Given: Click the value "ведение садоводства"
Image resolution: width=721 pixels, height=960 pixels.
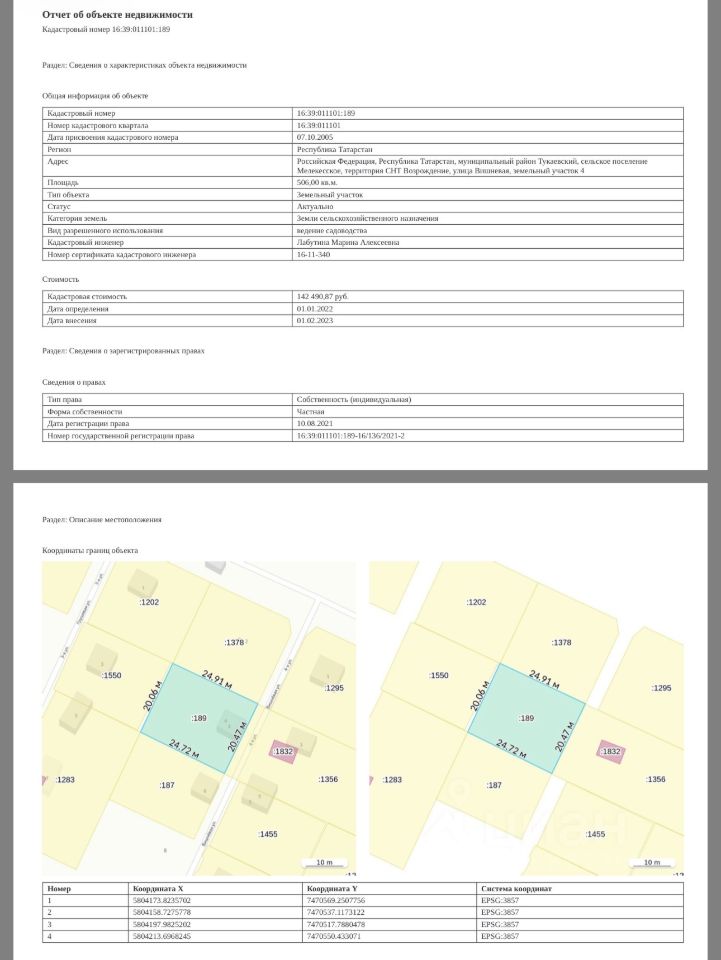Looking at the screenshot, I should (332, 231).
